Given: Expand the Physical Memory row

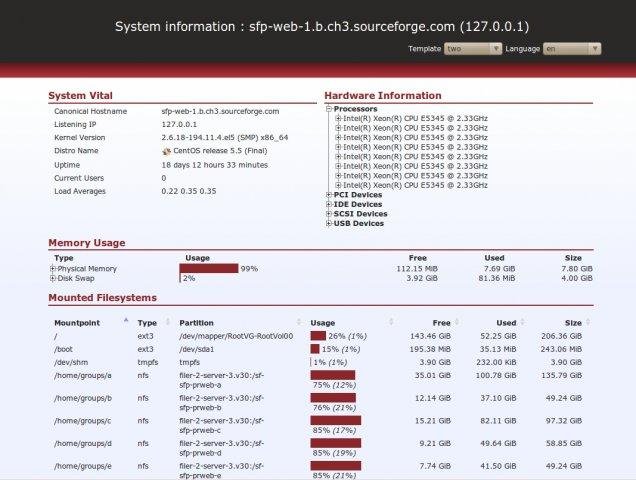Looking at the screenshot, I should click(52, 269).
